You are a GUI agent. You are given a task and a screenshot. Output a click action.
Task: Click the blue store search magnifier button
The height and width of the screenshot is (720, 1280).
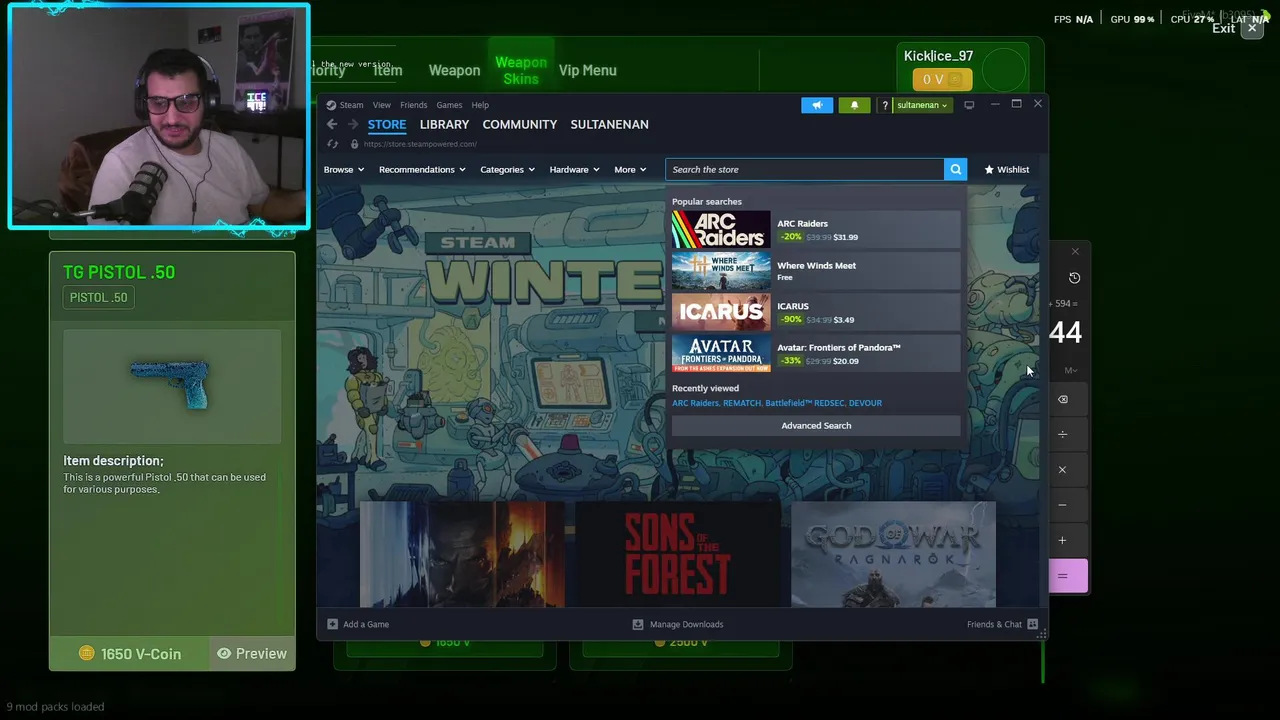[x=956, y=169]
